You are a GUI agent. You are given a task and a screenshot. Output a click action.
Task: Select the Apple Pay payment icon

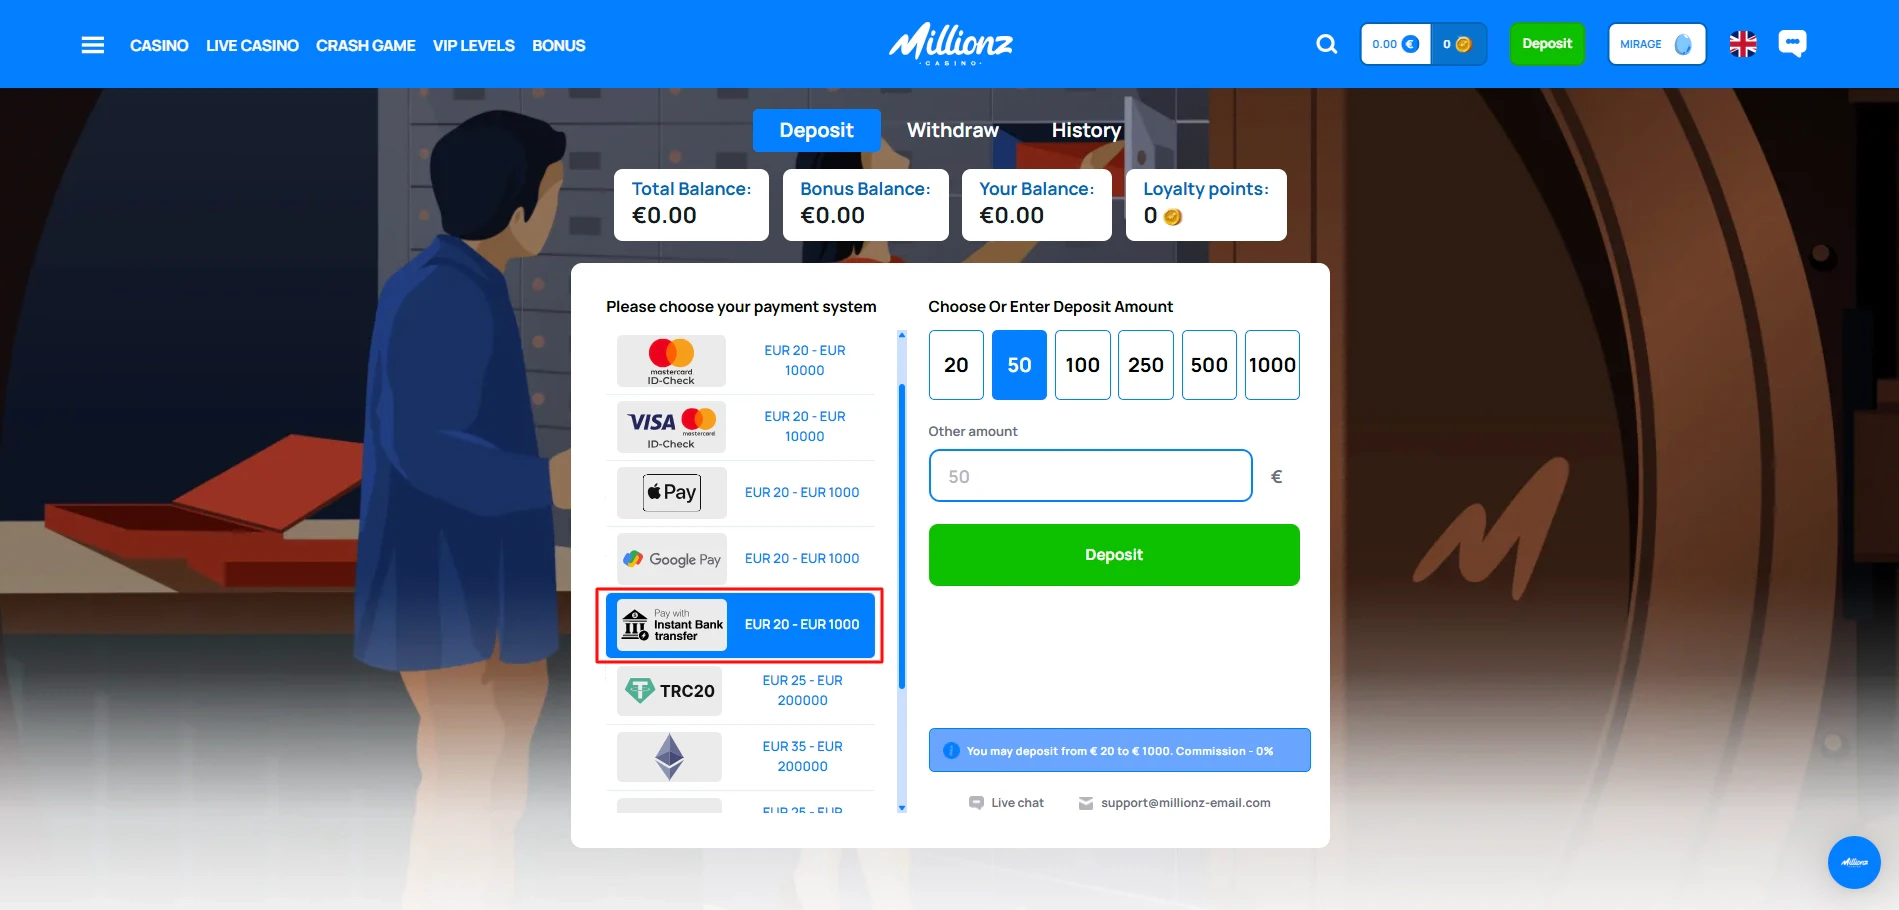tap(671, 492)
